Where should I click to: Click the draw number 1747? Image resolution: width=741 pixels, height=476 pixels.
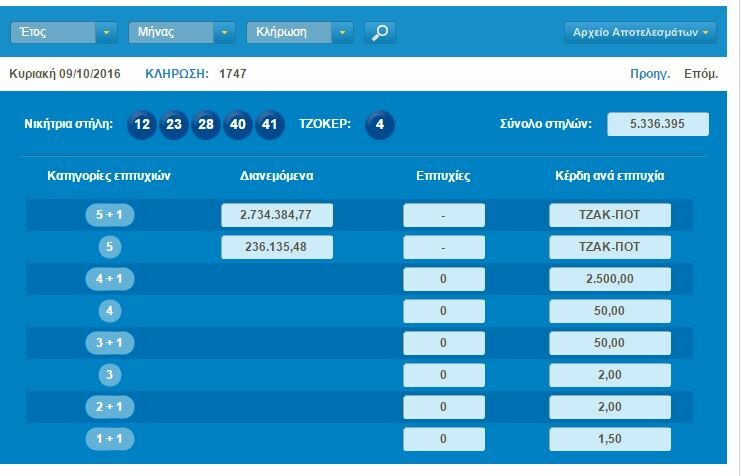233,74
